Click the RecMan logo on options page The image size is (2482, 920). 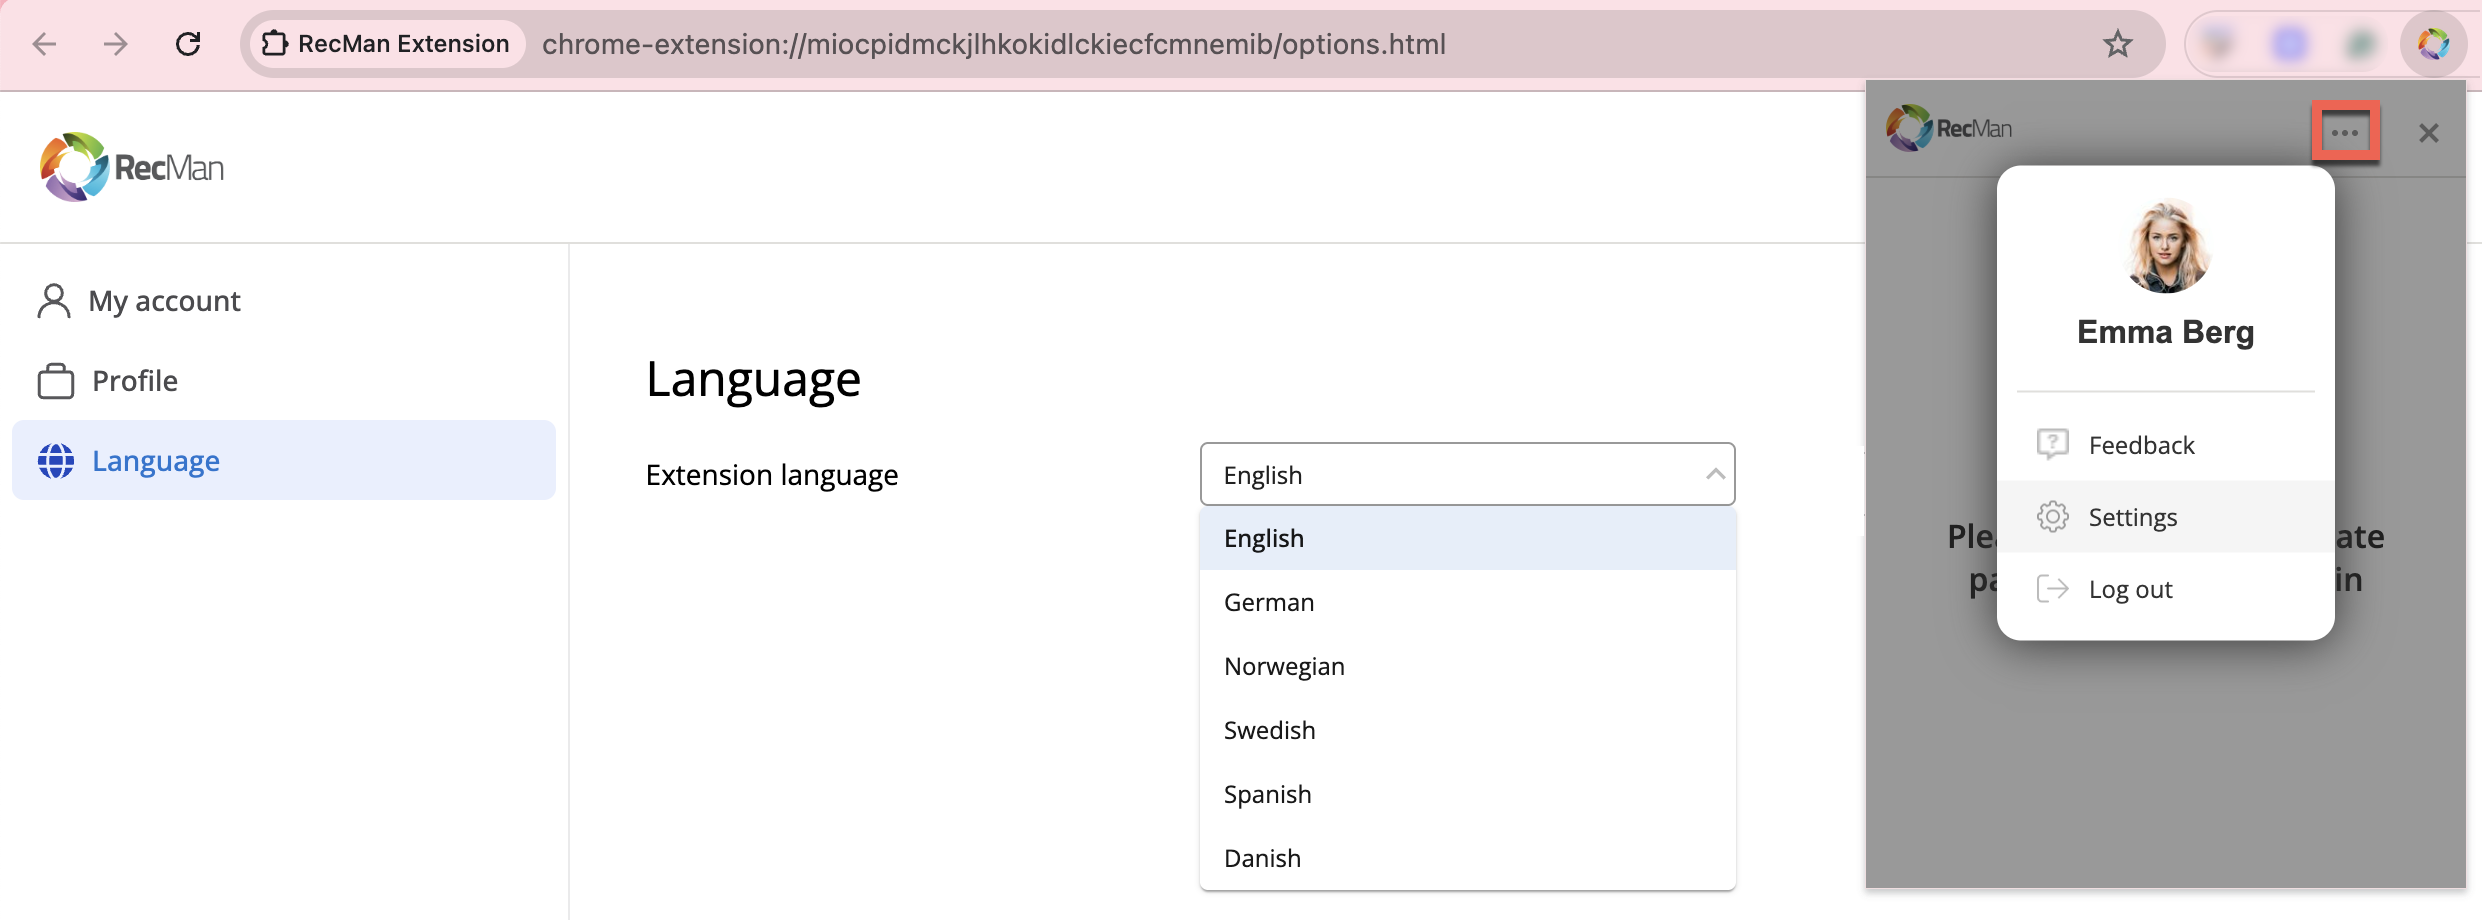[x=132, y=167]
